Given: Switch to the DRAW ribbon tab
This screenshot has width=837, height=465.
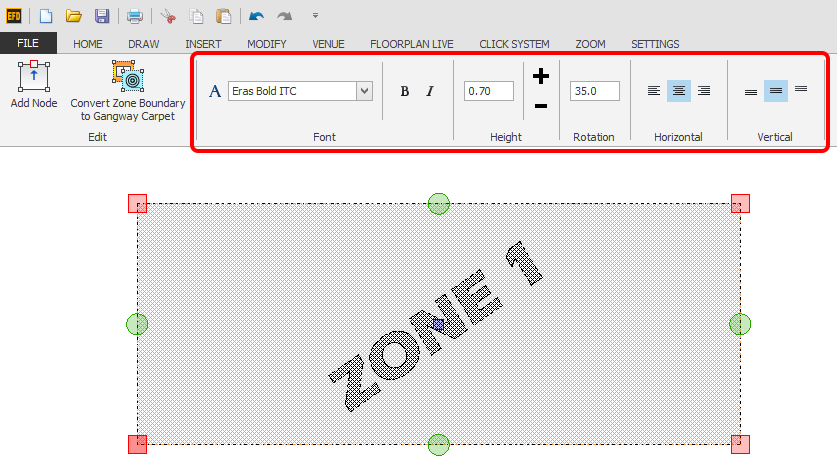Looking at the screenshot, I should 144,44.
